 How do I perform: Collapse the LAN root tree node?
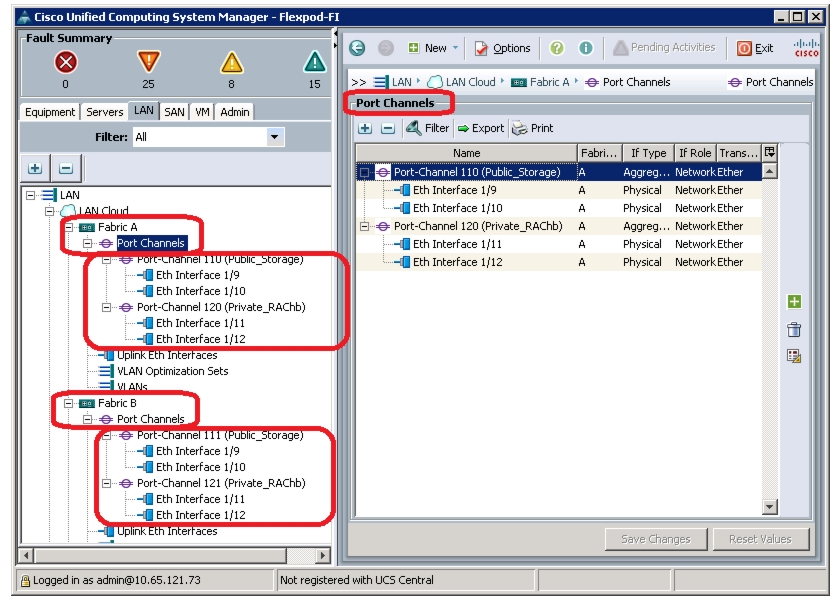click(31, 195)
